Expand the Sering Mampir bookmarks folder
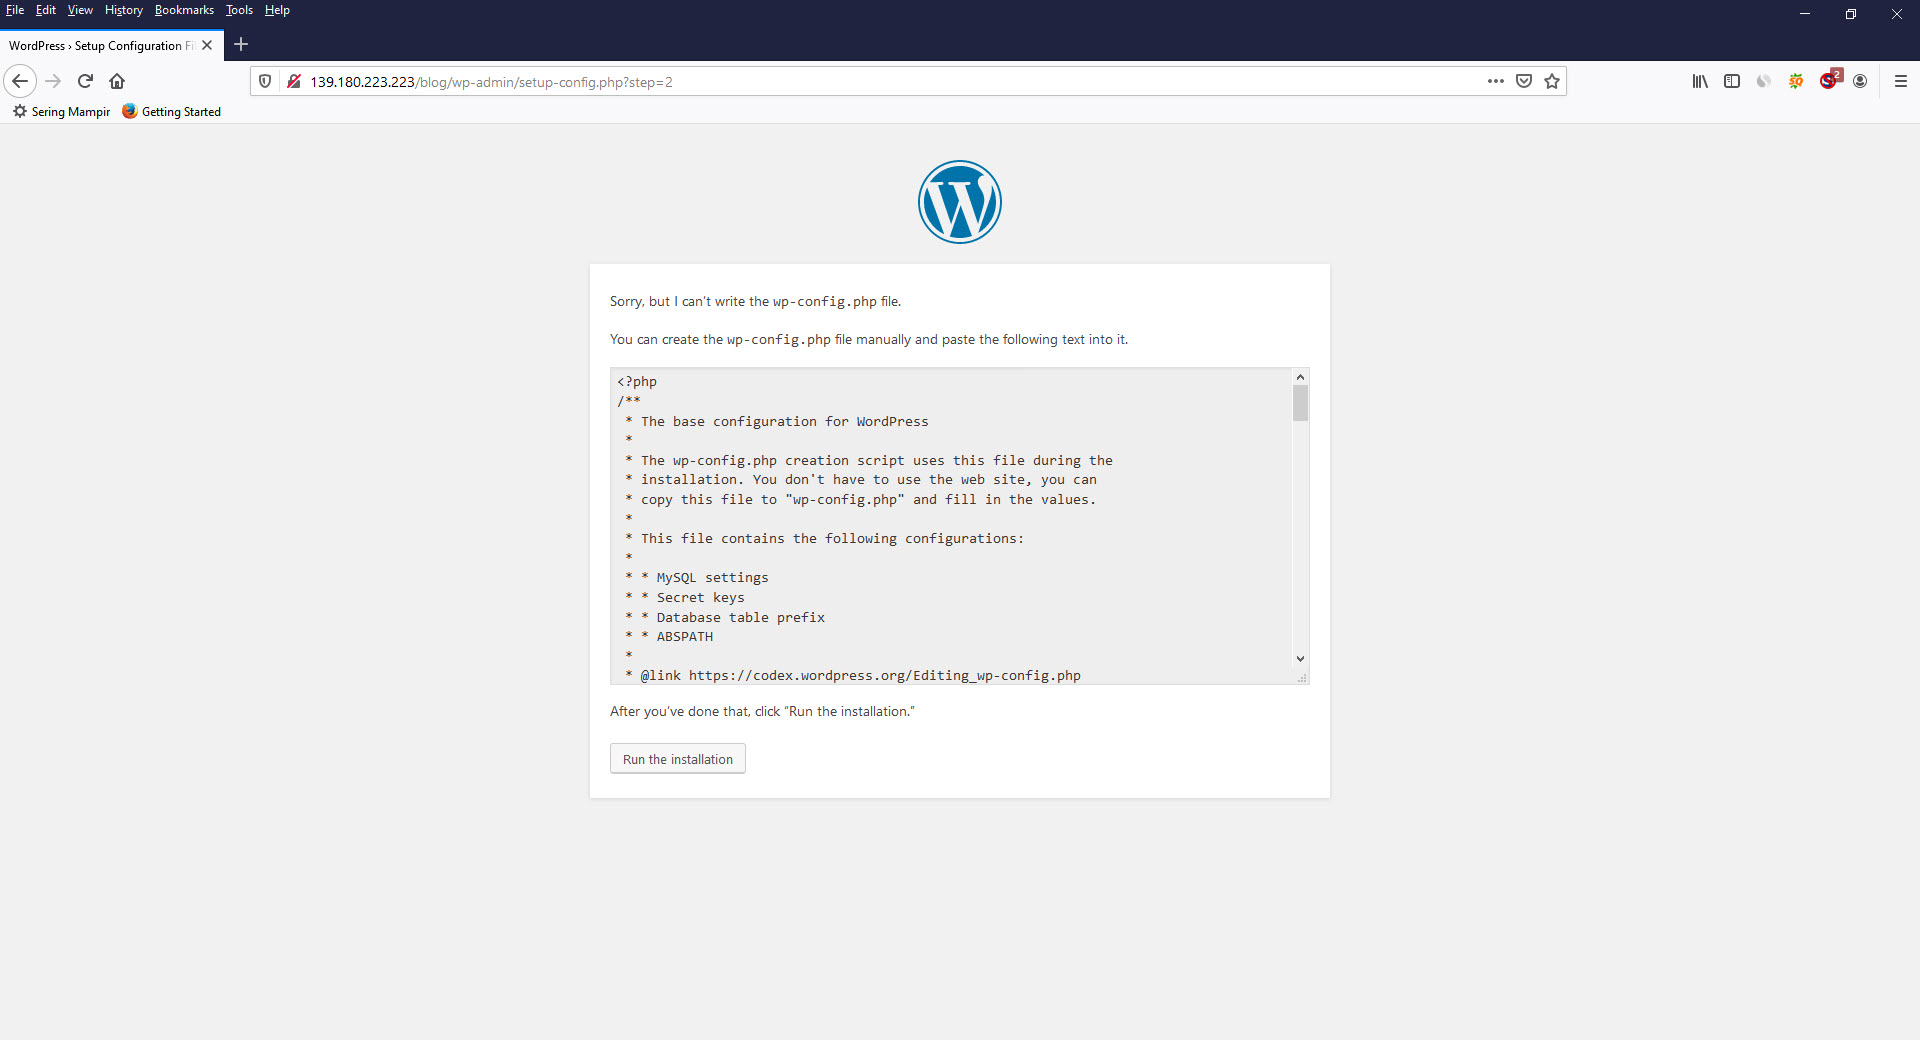Viewport: 1920px width, 1040px height. click(60, 111)
